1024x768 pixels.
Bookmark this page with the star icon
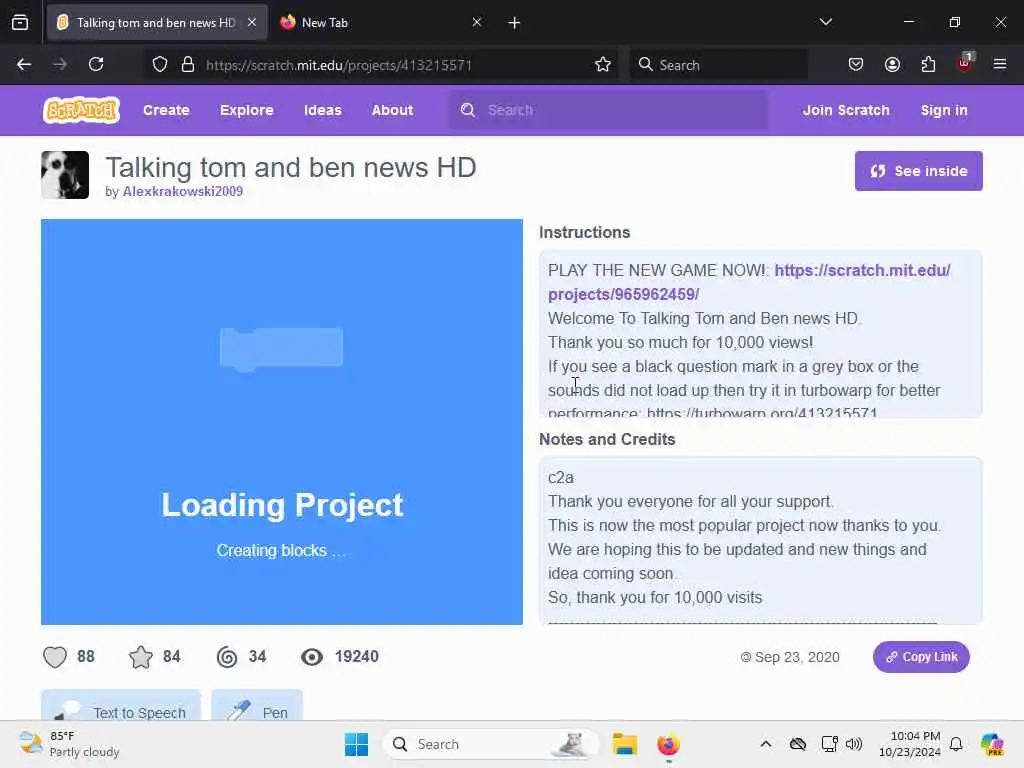tap(602, 64)
